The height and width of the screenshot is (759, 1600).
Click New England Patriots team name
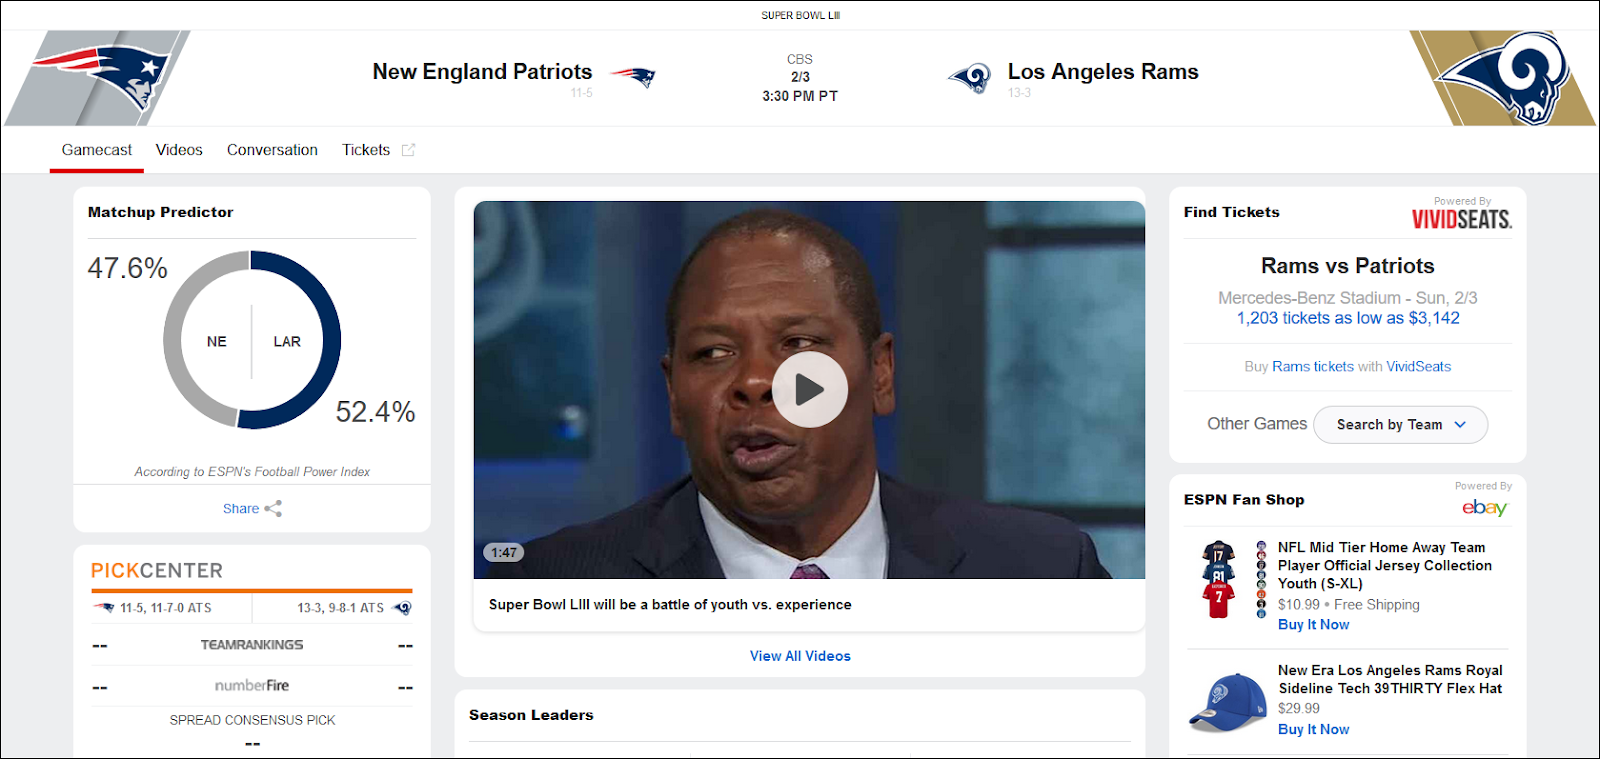tap(482, 72)
